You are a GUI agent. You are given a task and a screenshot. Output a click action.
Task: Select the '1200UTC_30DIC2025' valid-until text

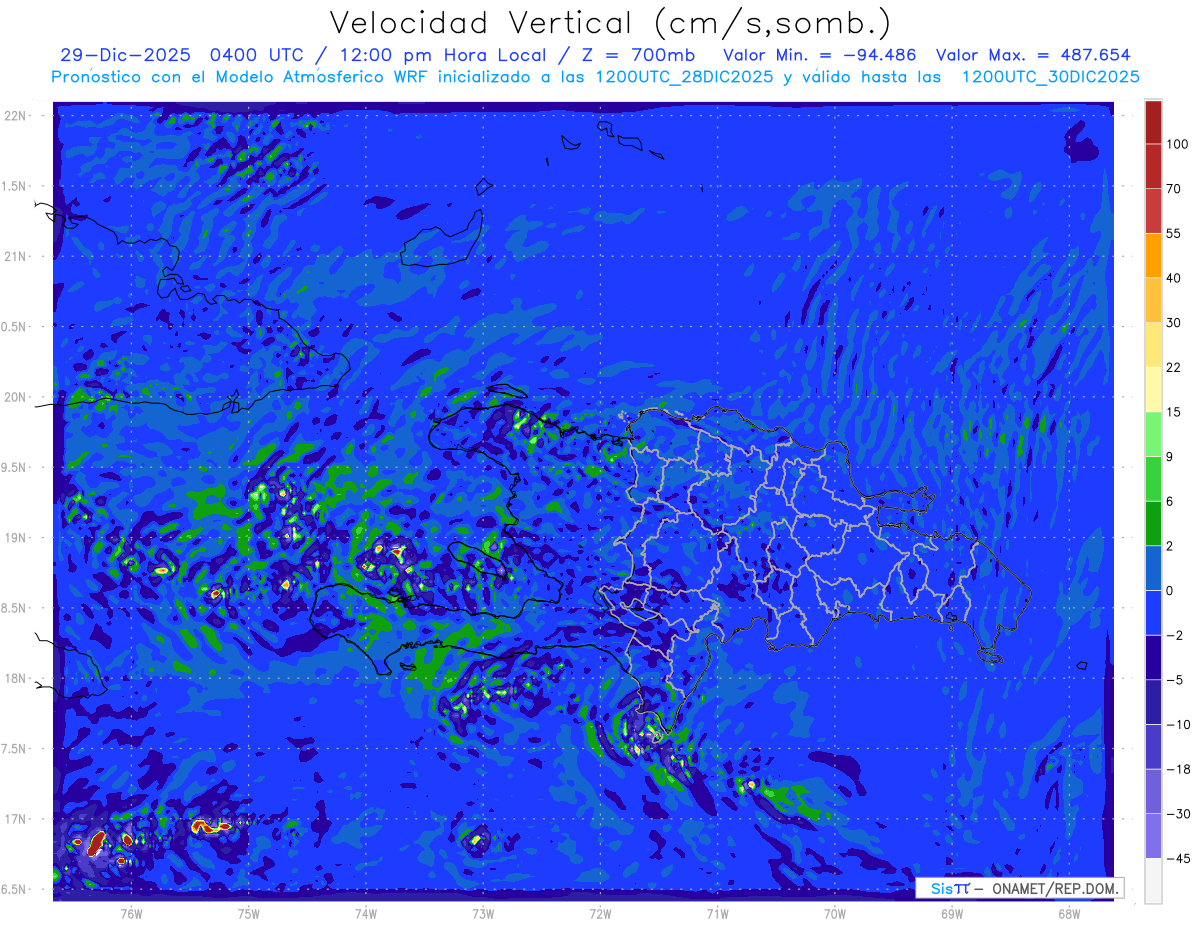tap(1050, 77)
